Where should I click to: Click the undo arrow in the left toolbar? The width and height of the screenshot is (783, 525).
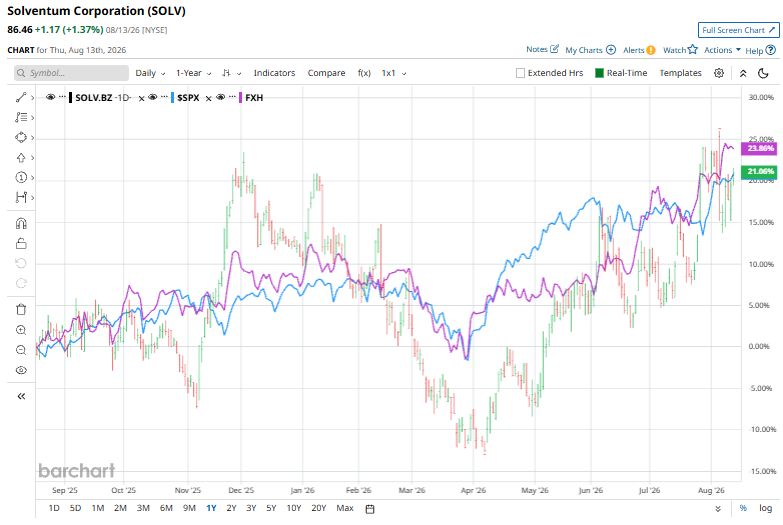[x=21, y=263]
